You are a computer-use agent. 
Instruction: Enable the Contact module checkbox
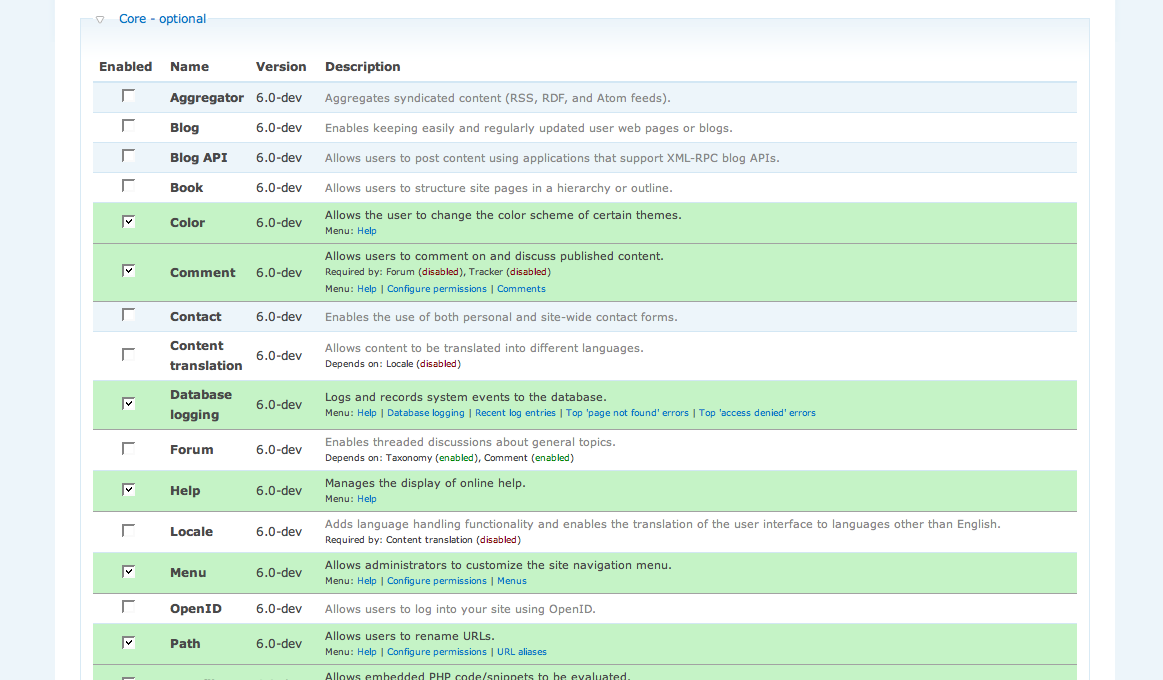click(x=128, y=315)
